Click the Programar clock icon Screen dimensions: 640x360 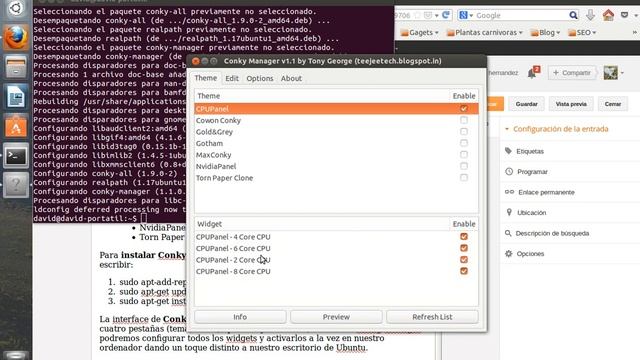point(509,171)
